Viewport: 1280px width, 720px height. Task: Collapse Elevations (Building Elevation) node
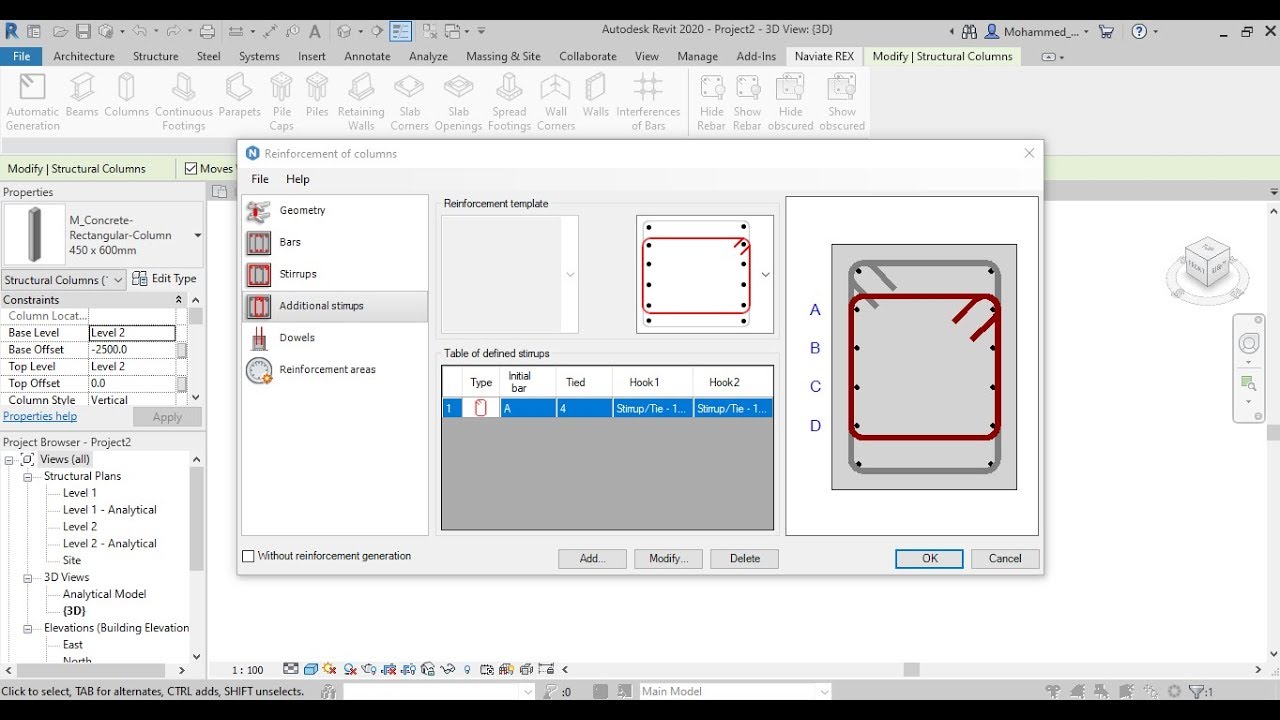pyautogui.click(x=28, y=628)
